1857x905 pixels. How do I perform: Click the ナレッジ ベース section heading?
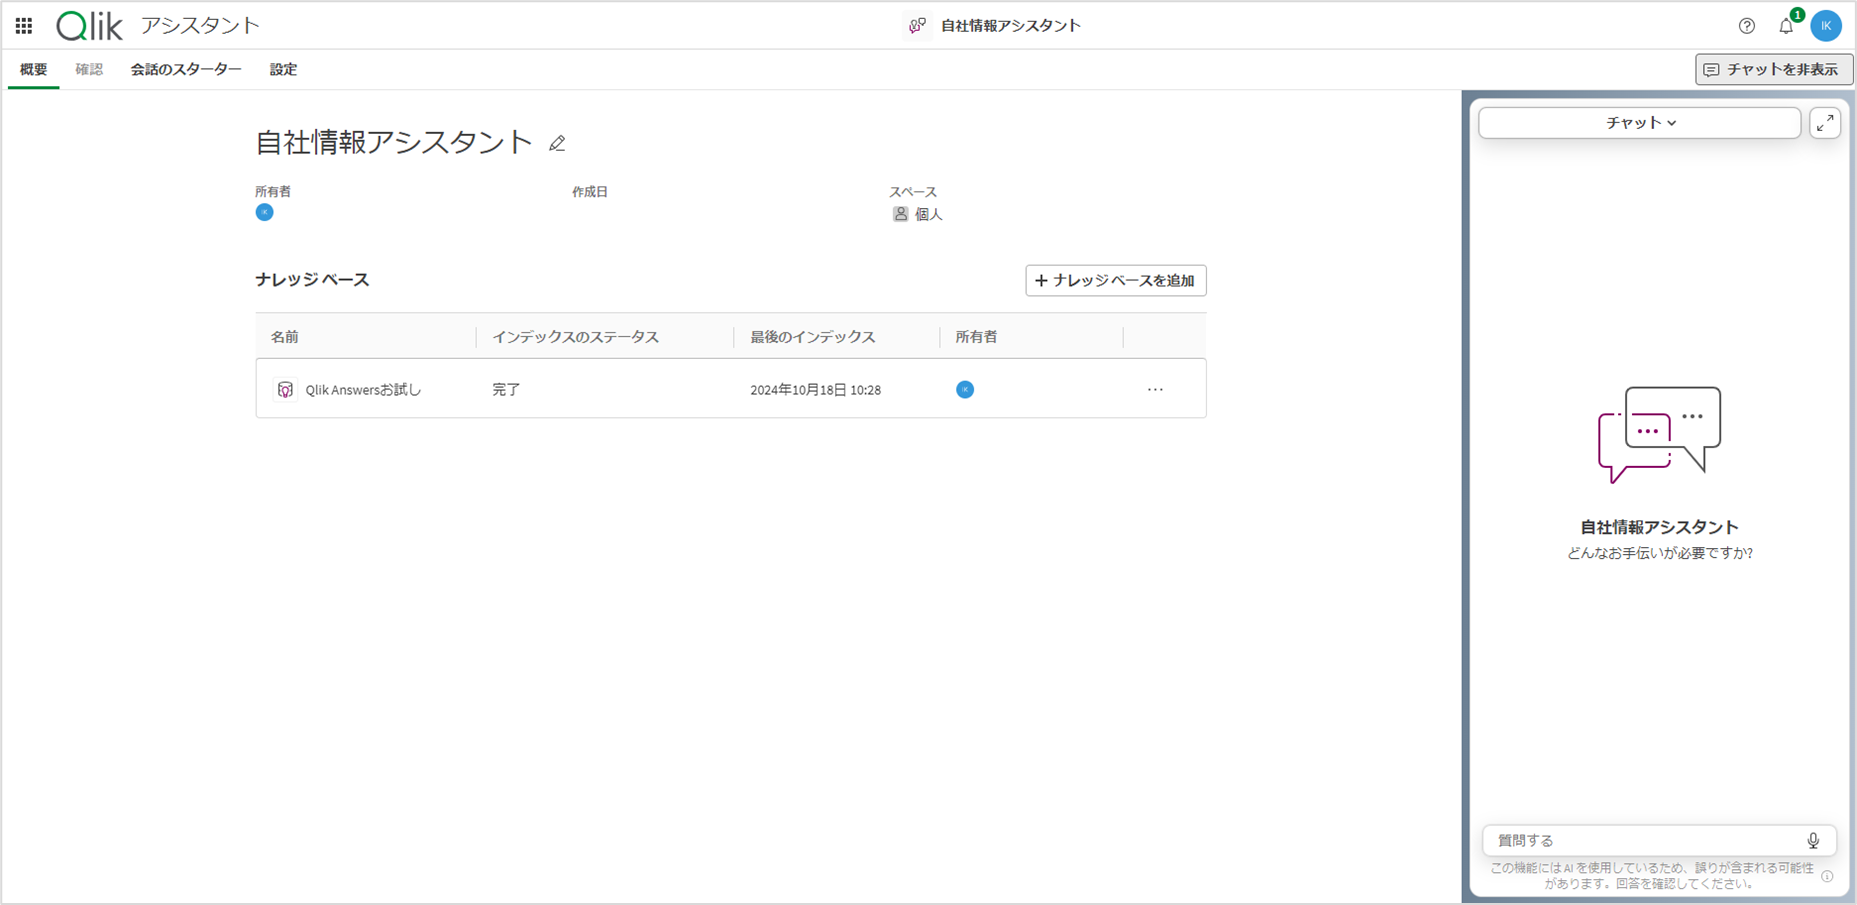312,280
